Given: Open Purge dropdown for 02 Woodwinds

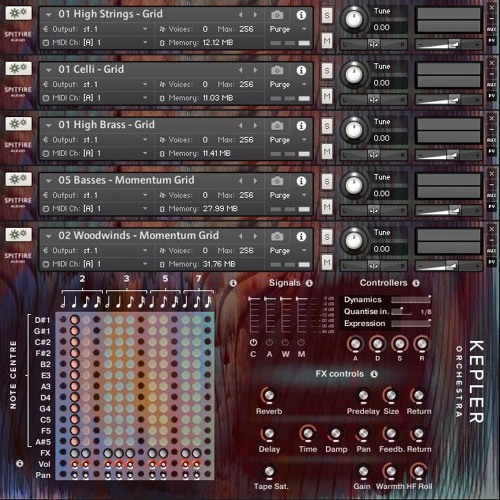Looking at the screenshot, I should pos(304,251).
